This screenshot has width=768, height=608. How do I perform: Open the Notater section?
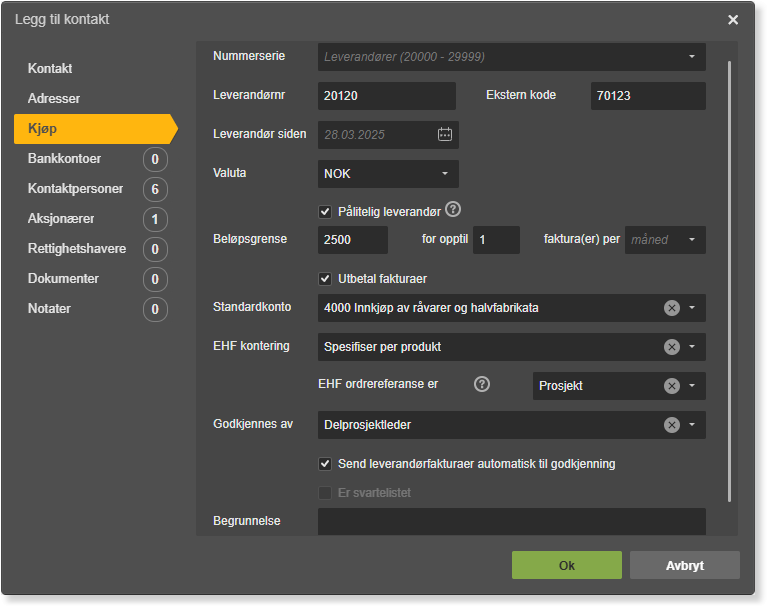(x=49, y=309)
